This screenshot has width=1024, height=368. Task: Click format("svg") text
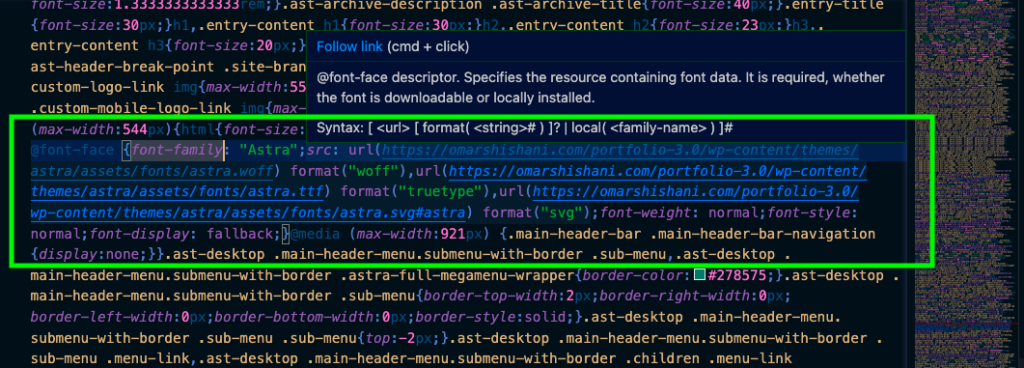click(537, 213)
